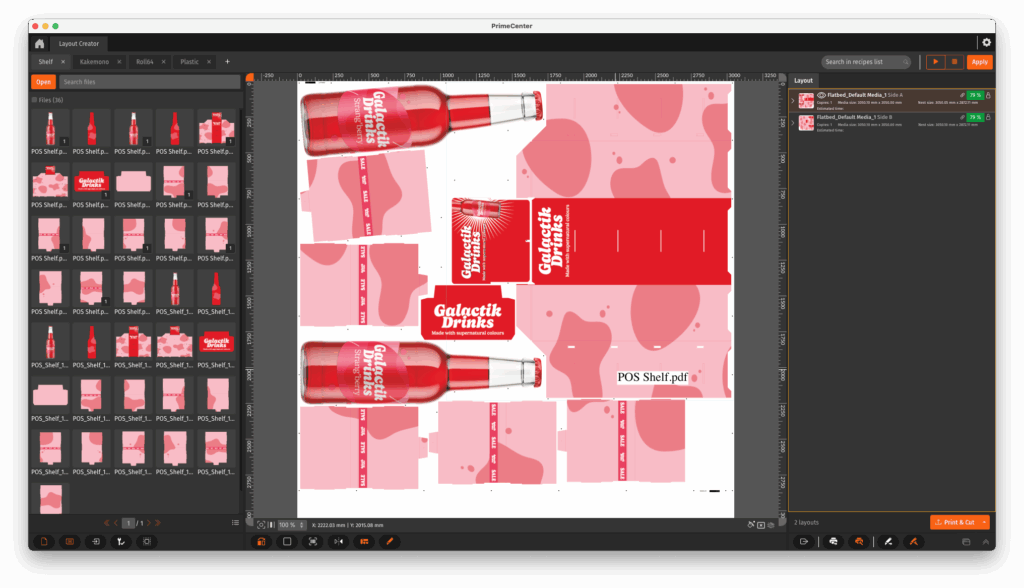The image size is (1024, 588).
Task: Expand the Side B layout row
Action: tap(793, 123)
